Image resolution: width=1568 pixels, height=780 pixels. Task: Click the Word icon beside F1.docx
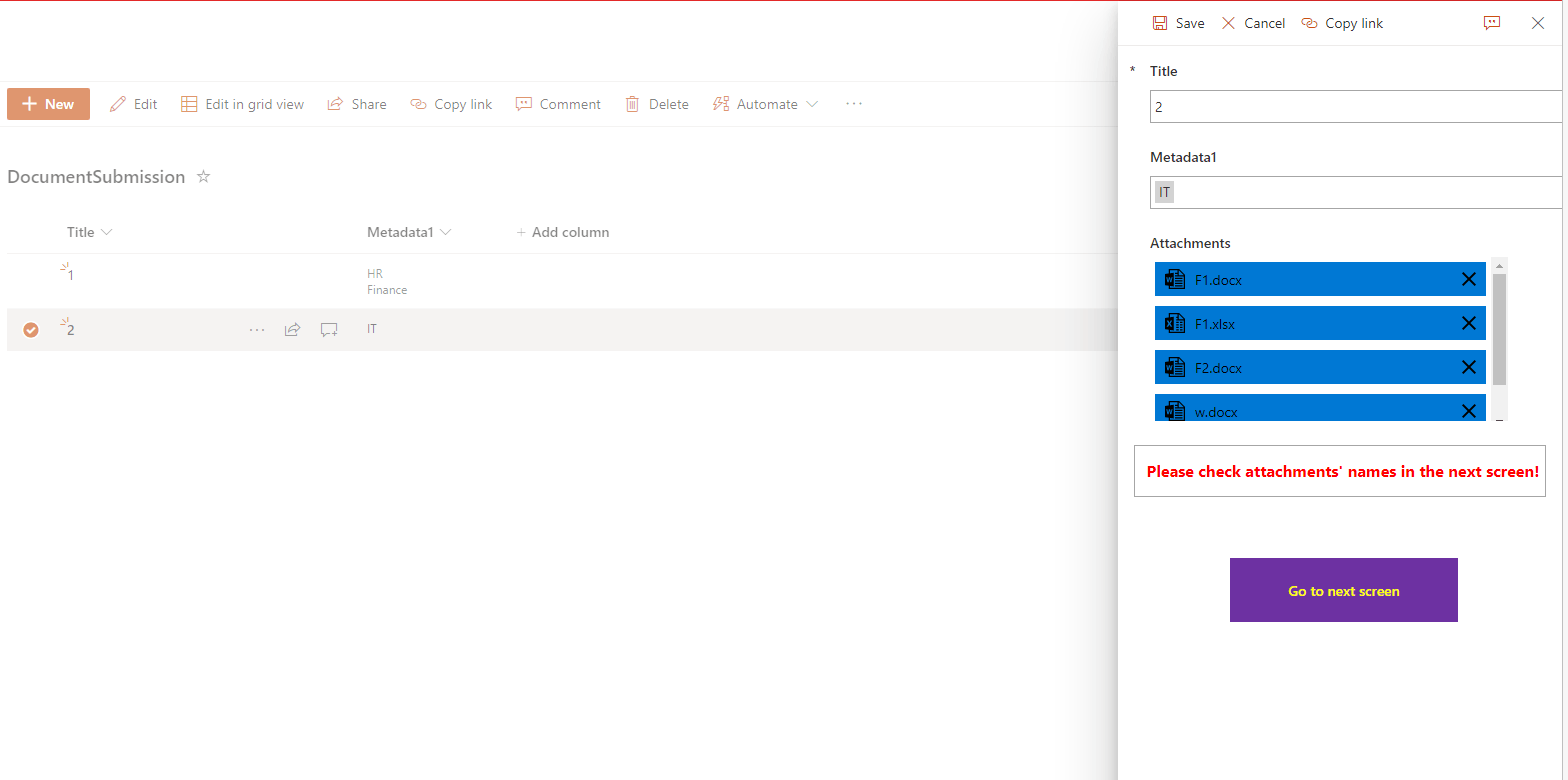pyautogui.click(x=1175, y=280)
